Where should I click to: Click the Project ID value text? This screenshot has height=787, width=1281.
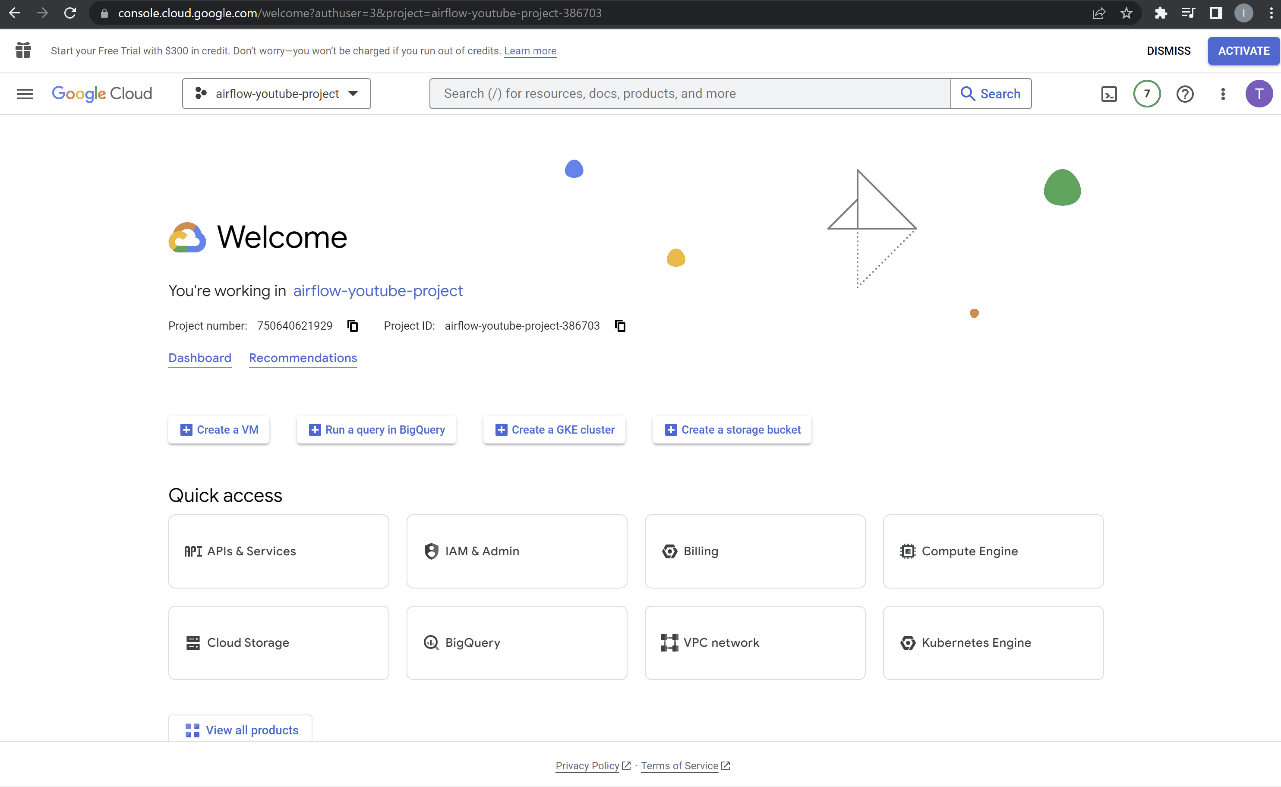tap(522, 326)
